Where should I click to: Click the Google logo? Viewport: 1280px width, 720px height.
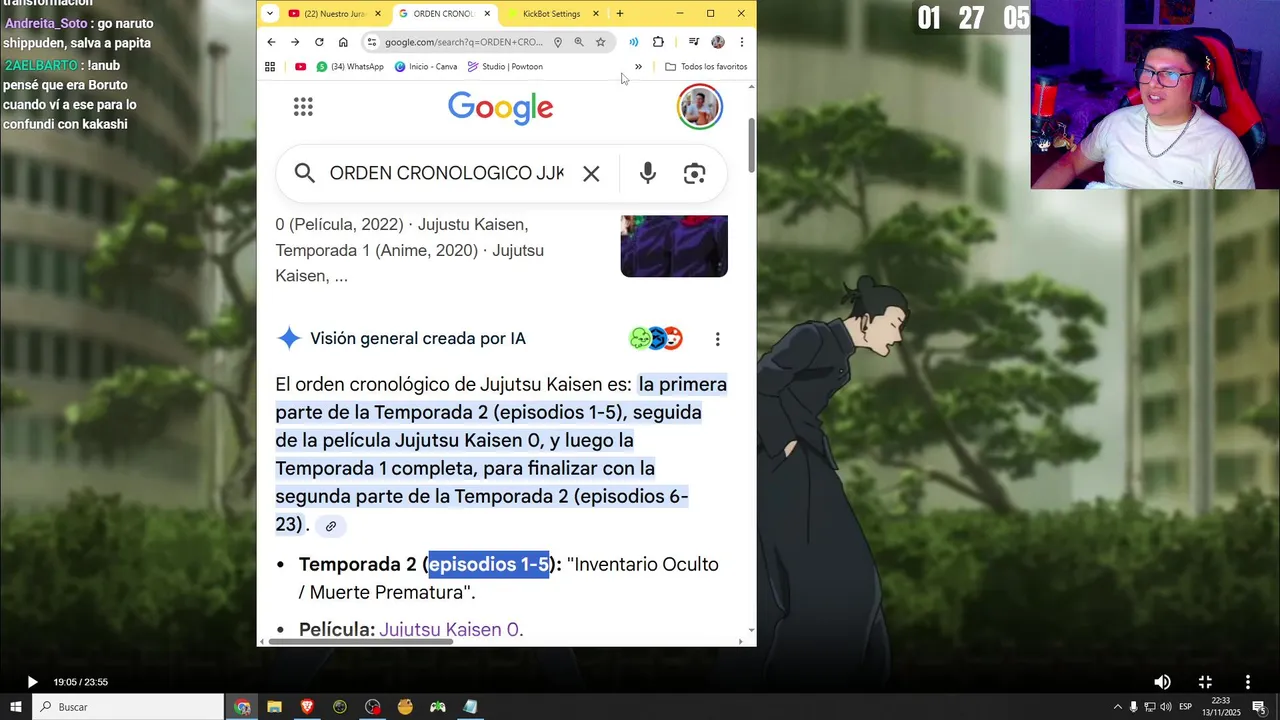500,108
